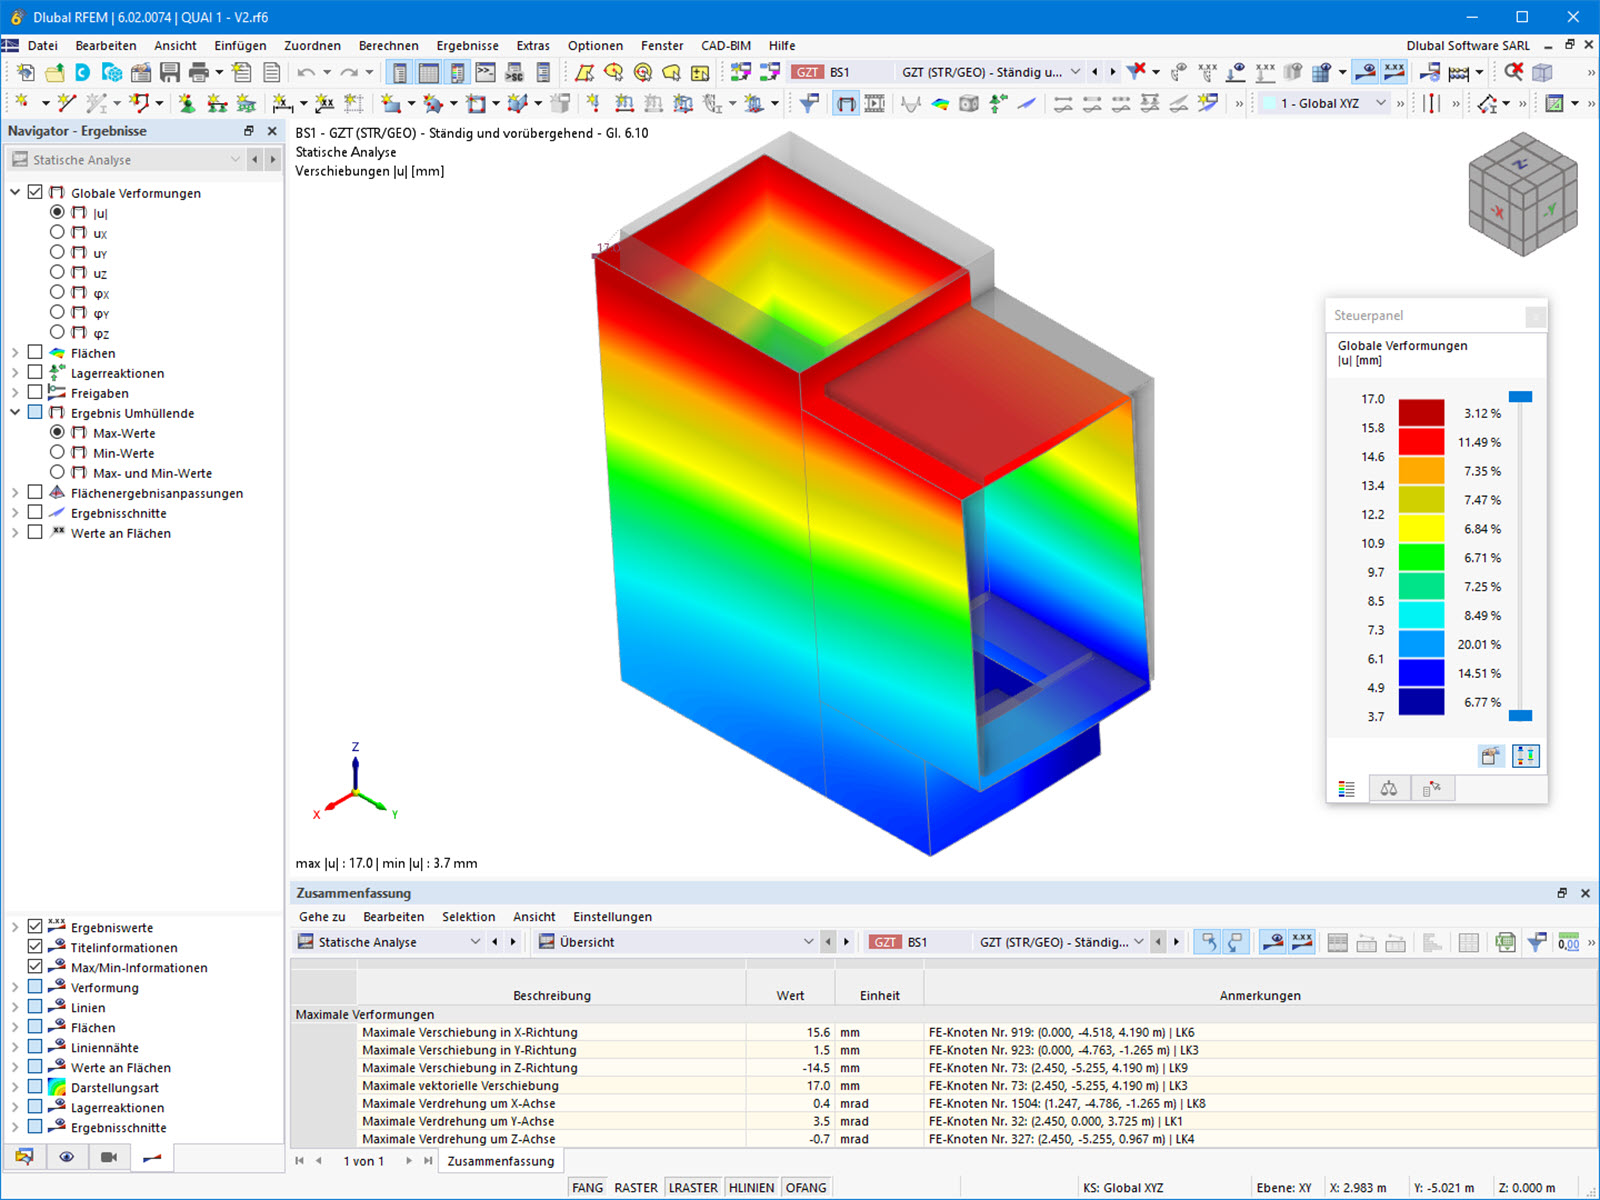Uncheck the Globale Verformungen checkbox
Image resolution: width=1600 pixels, height=1200 pixels.
pyautogui.click(x=35, y=192)
